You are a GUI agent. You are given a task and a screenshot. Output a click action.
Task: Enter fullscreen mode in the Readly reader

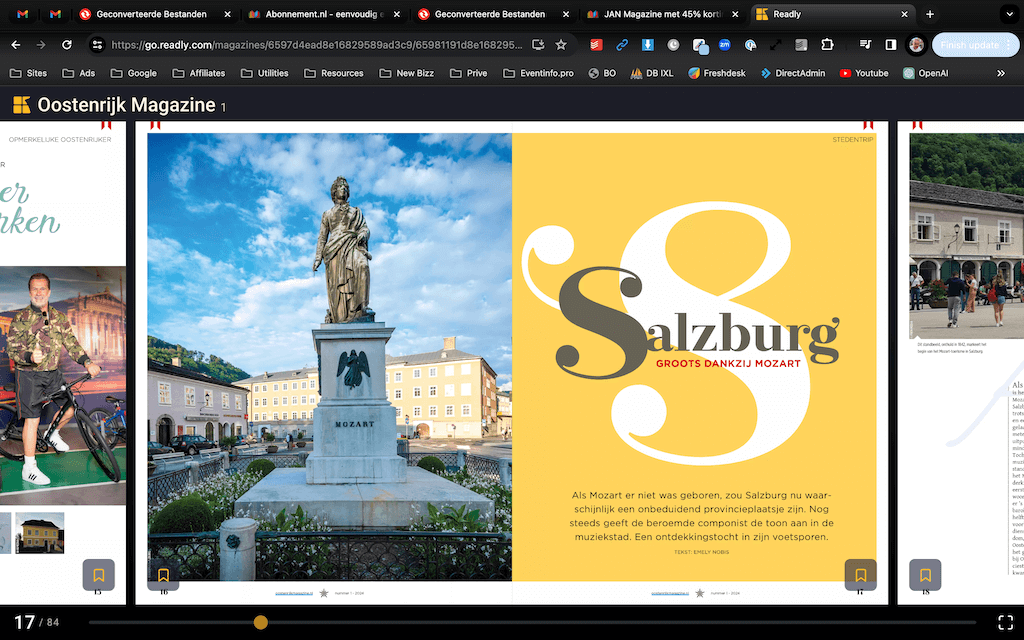[x=1006, y=622]
